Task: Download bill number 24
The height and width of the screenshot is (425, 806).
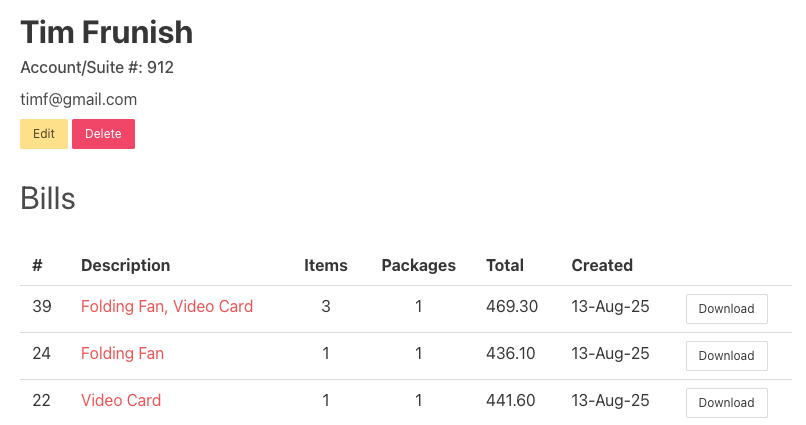Action: pyautogui.click(x=726, y=355)
